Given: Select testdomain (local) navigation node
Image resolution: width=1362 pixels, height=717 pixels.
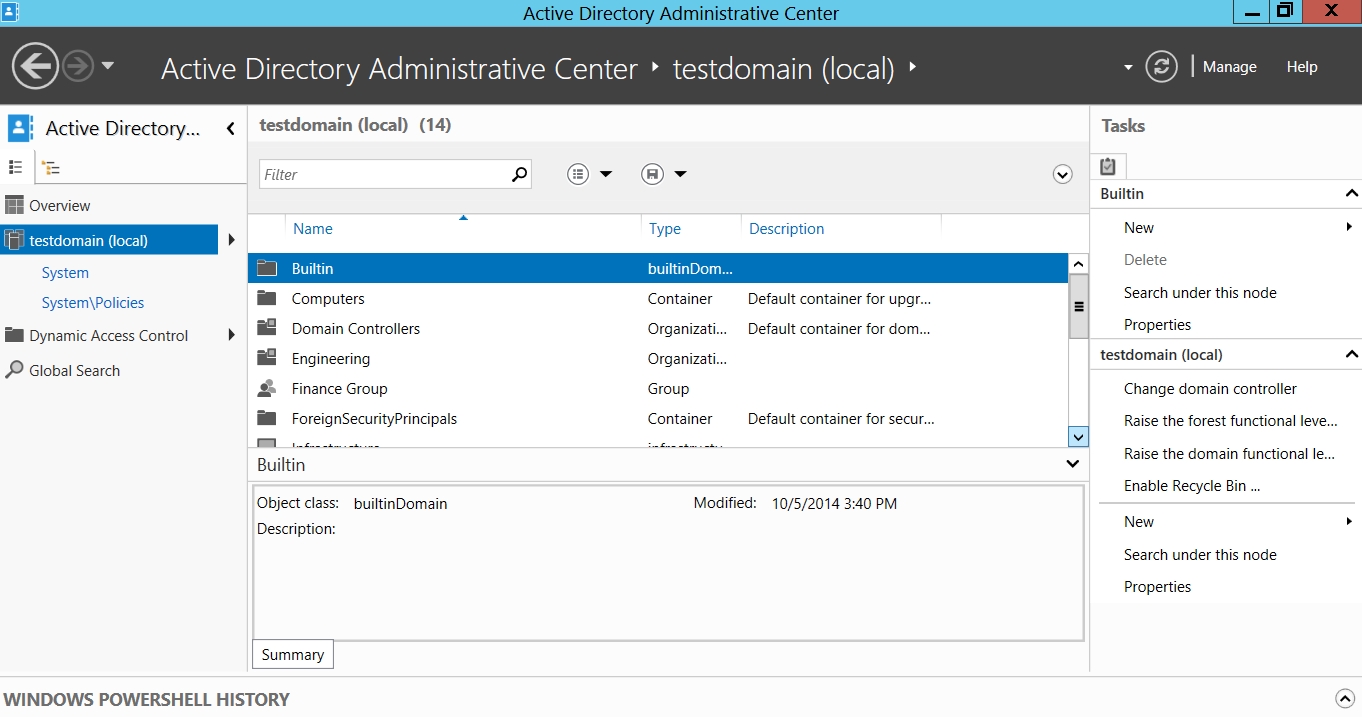Looking at the screenshot, I should pos(109,240).
